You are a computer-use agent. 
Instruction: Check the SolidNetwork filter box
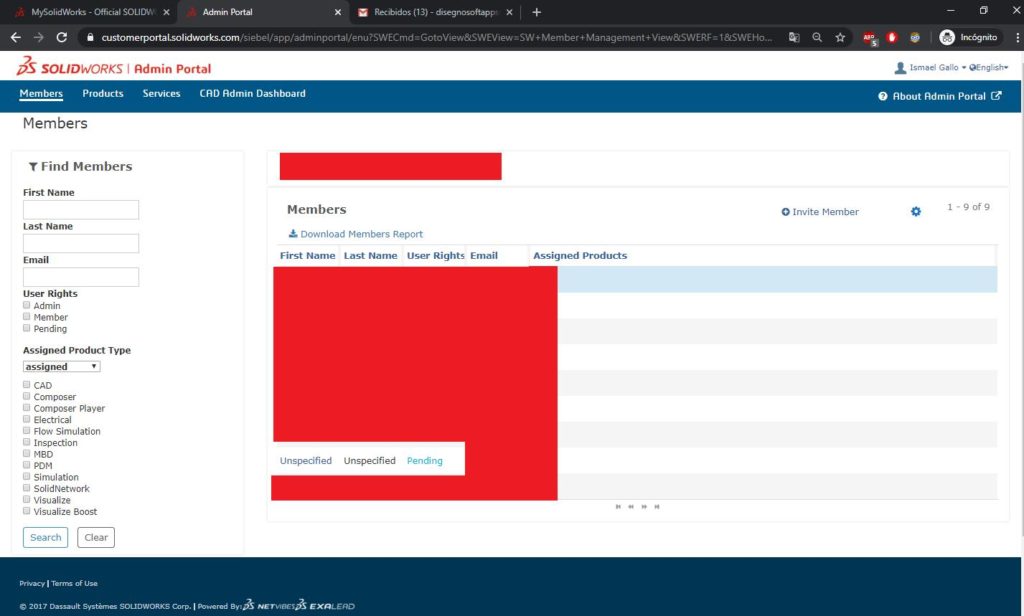(27, 488)
